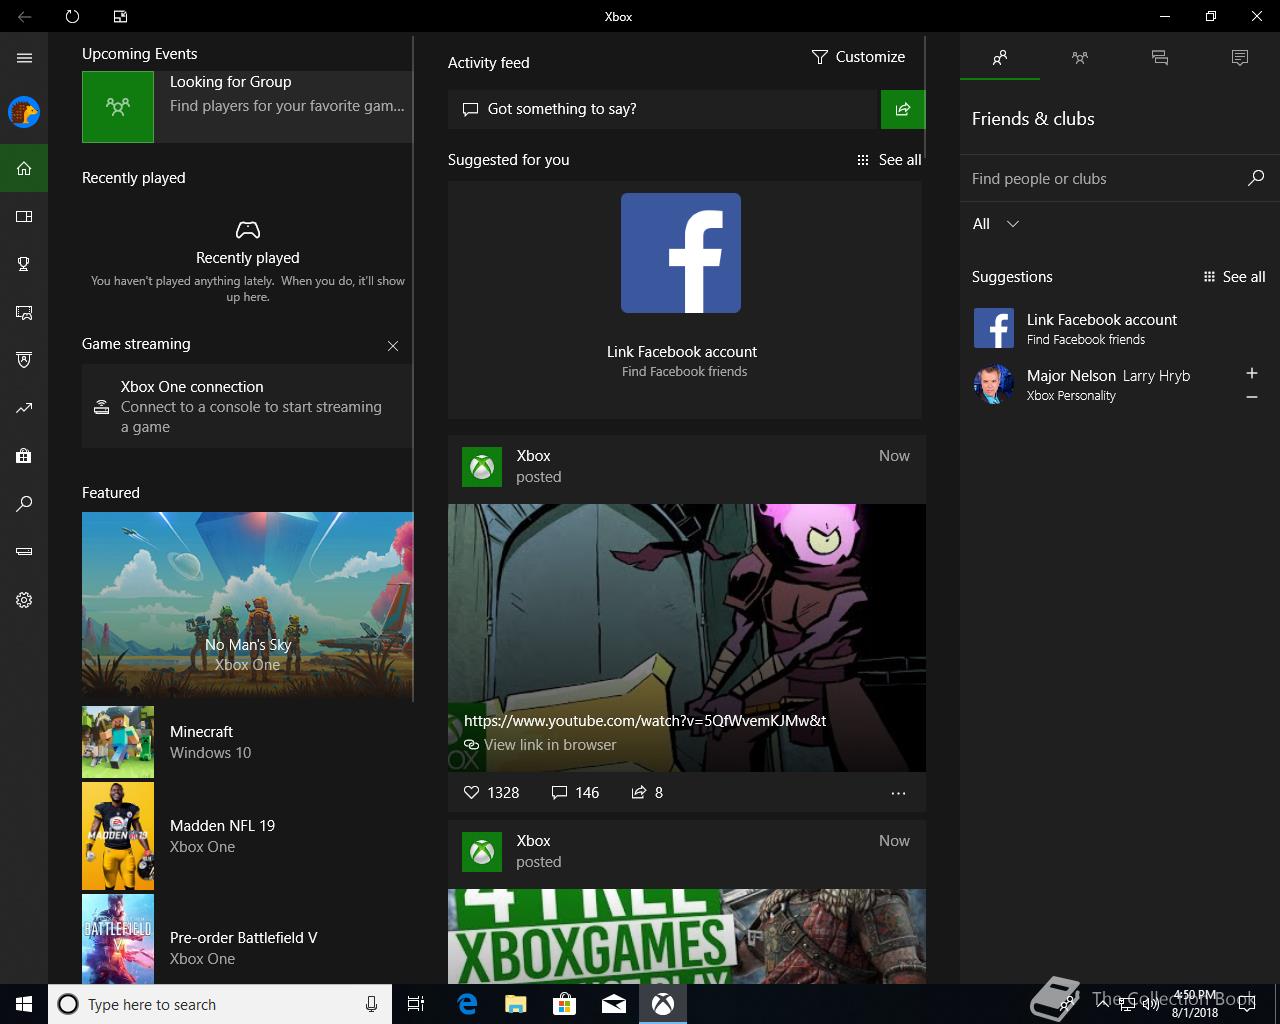Open Microsoft Store bag icon in sidebar
Viewport: 1280px width, 1024px height.
pos(24,456)
